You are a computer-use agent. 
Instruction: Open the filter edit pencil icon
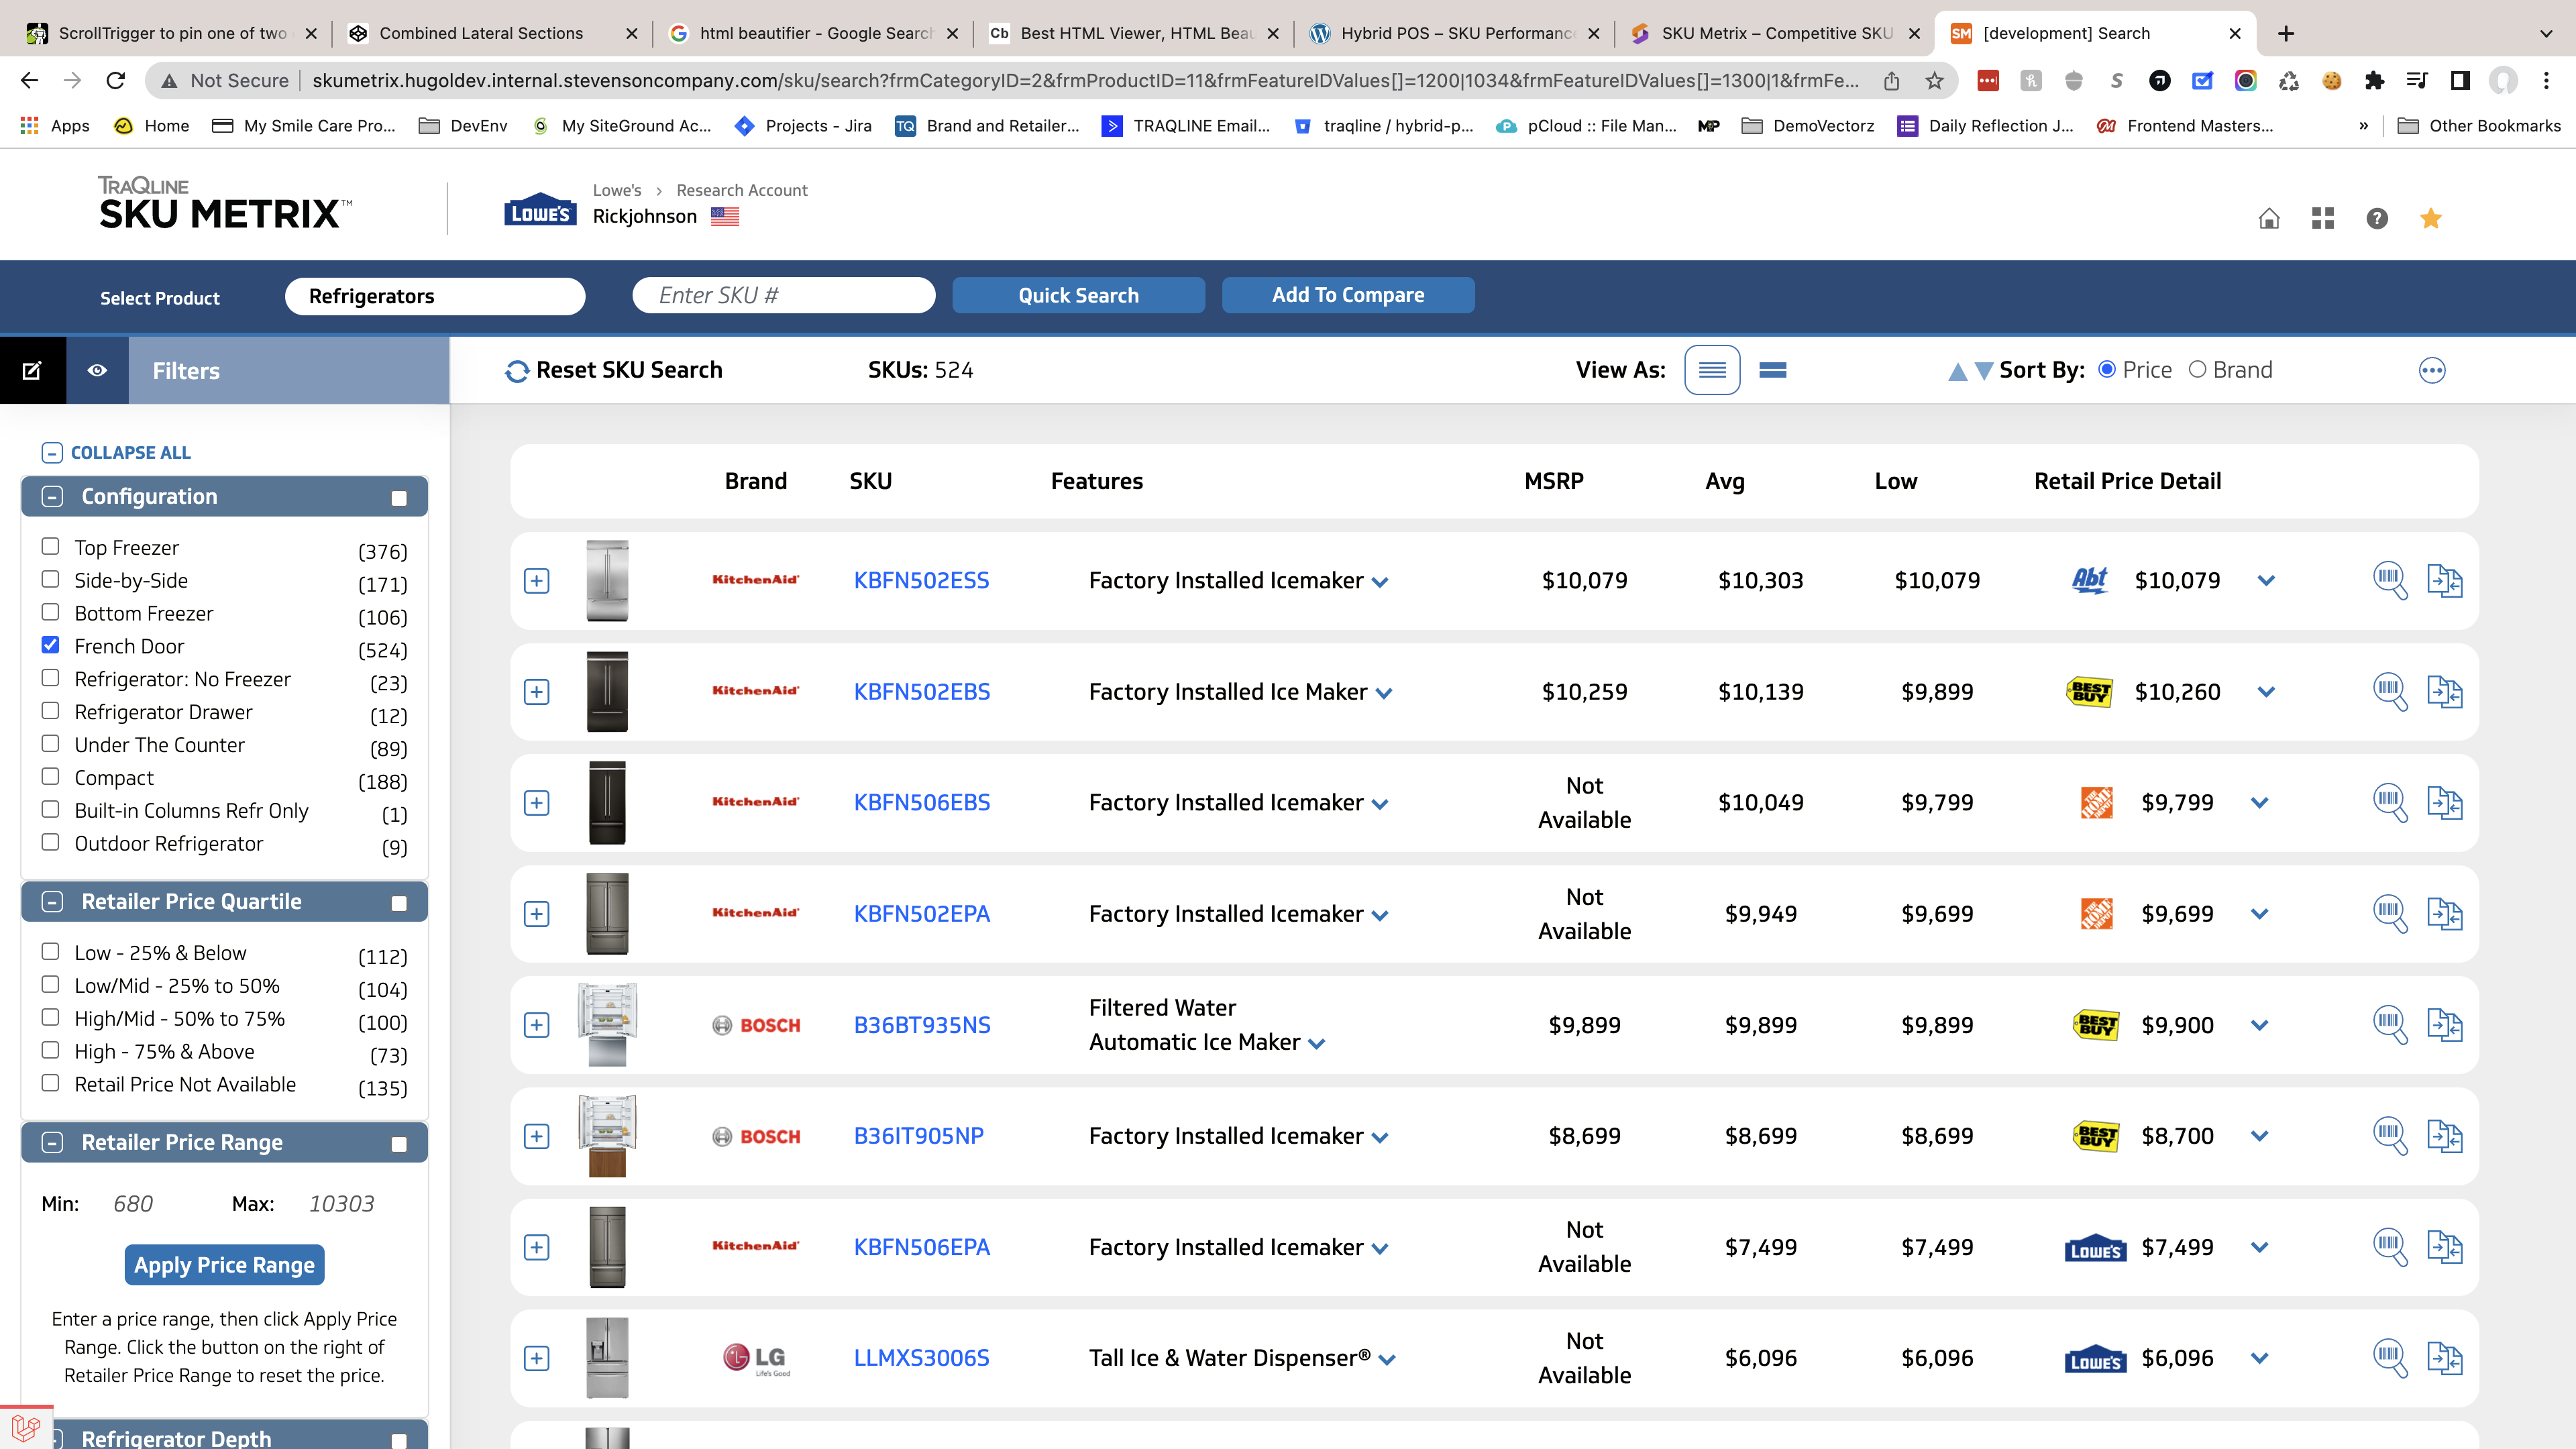(32, 371)
